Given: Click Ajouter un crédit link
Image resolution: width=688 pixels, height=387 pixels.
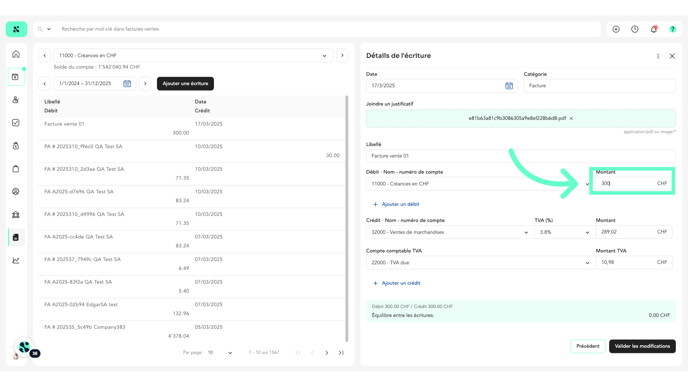Looking at the screenshot, I should click(x=397, y=283).
